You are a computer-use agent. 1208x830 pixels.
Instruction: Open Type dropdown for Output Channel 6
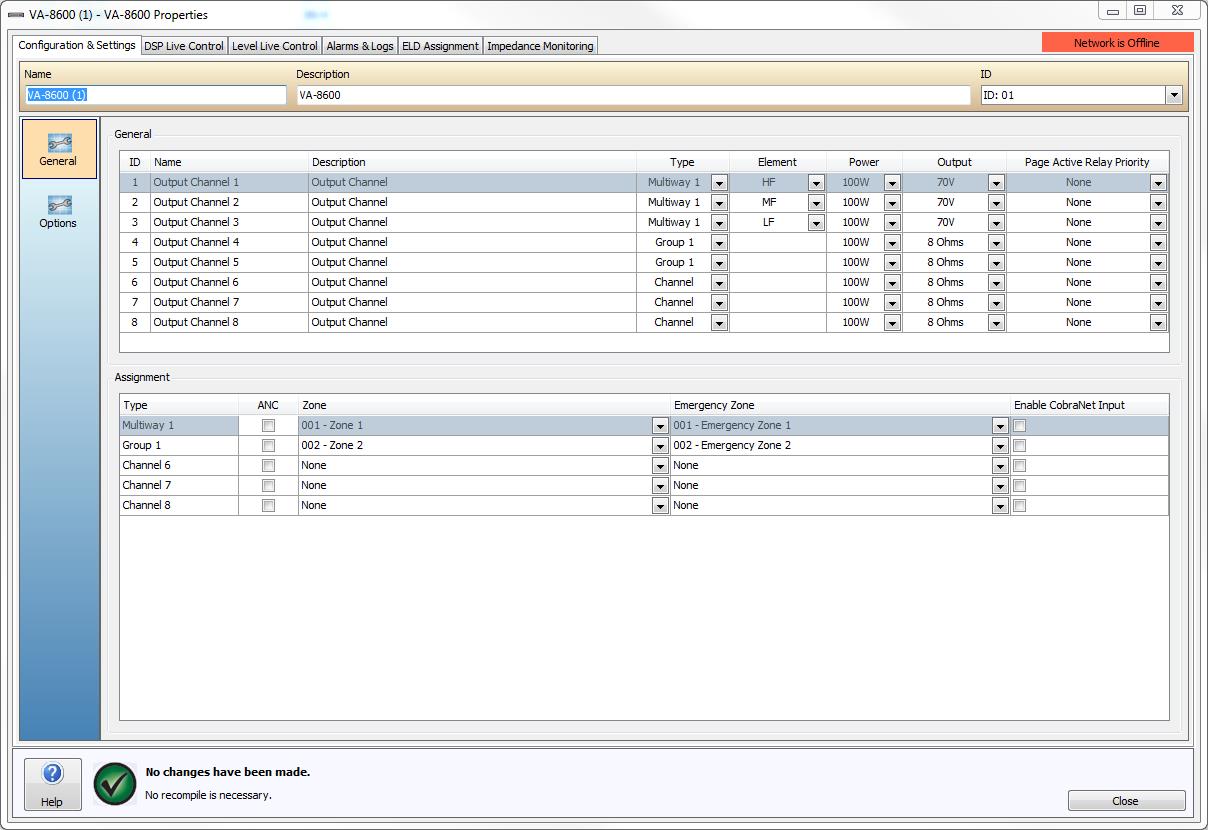pos(718,283)
